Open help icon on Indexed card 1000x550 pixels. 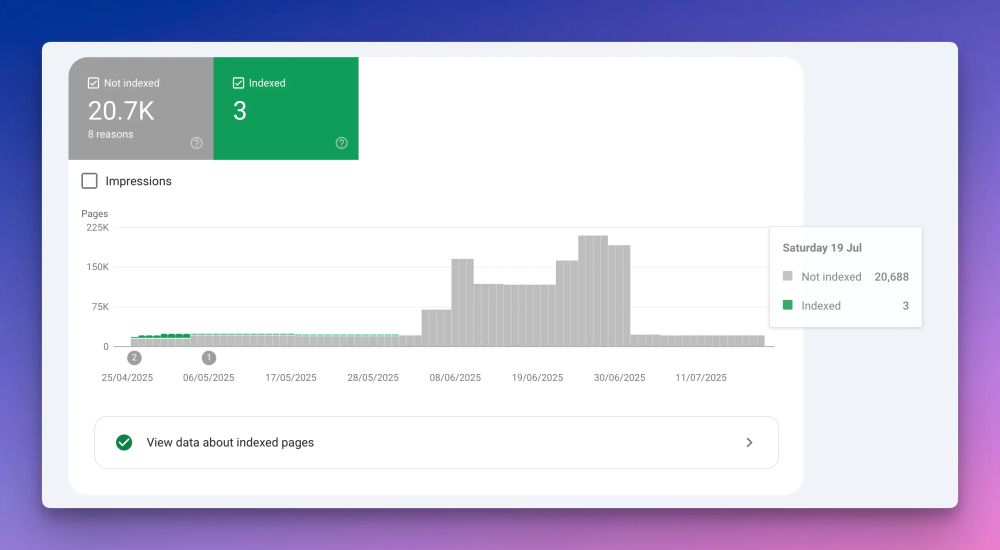[342, 143]
